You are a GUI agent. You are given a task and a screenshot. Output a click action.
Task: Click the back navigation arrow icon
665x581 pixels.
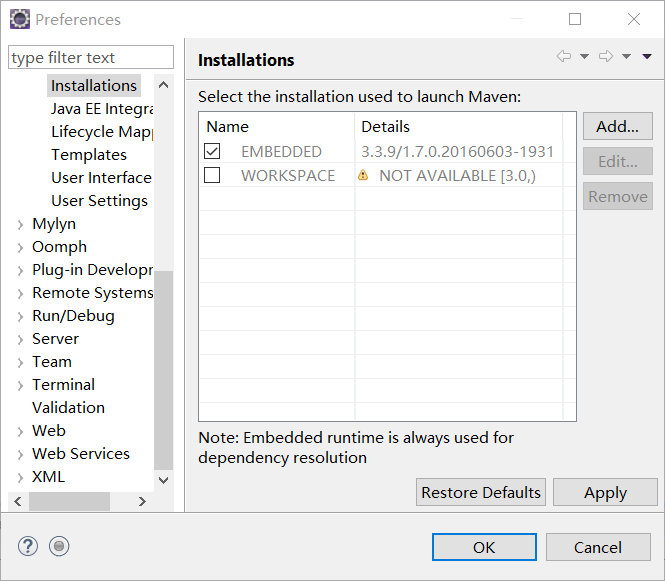(564, 56)
